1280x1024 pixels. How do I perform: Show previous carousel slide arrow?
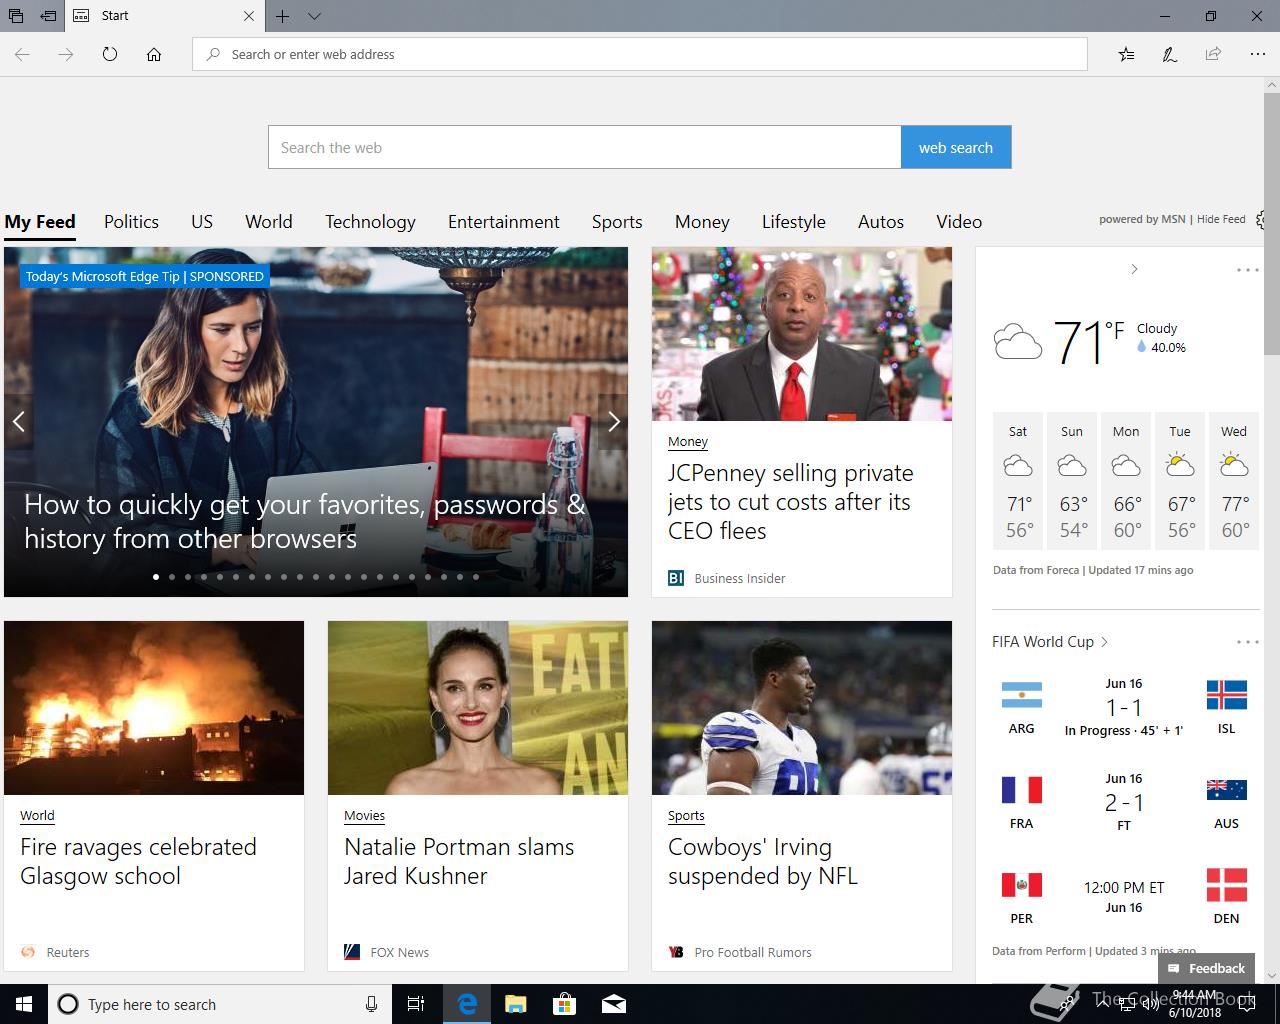(18, 422)
